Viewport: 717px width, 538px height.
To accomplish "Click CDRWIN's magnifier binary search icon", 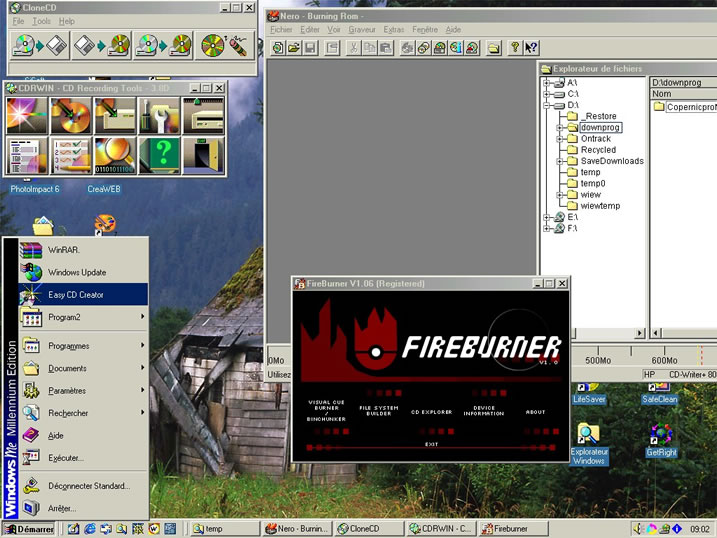I will tap(115, 156).
